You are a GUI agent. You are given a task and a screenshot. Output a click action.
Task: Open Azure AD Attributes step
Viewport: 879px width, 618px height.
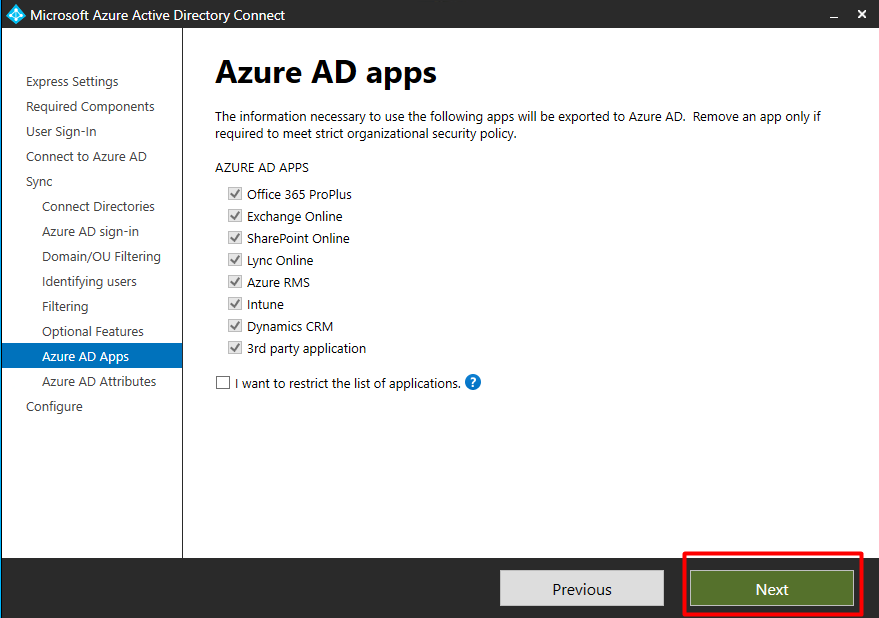click(99, 381)
